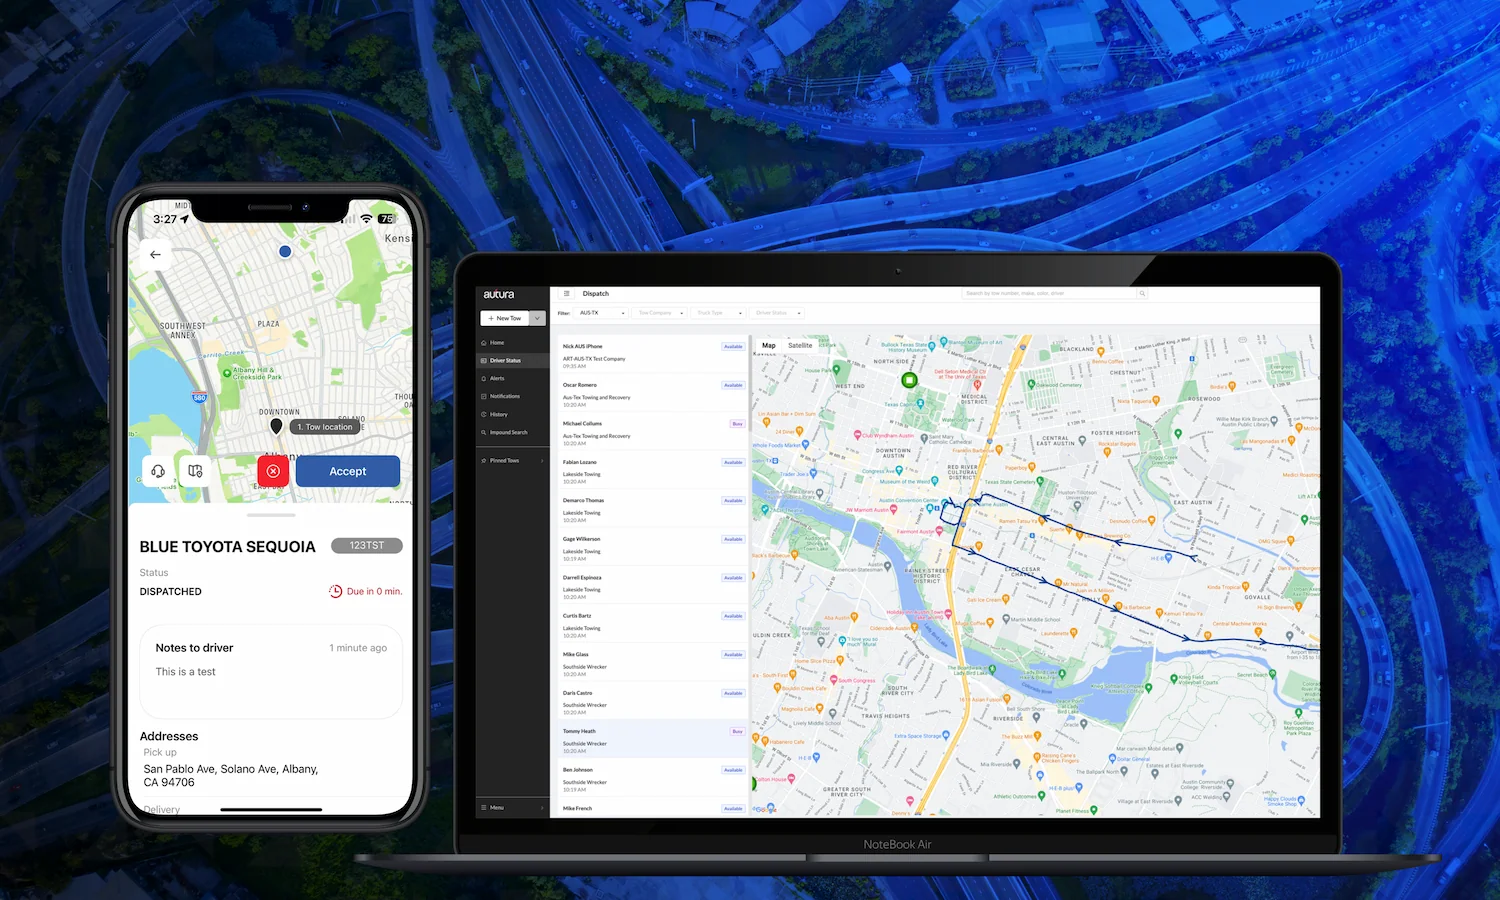Click the autura logo
The height and width of the screenshot is (900, 1500).
pos(499,294)
